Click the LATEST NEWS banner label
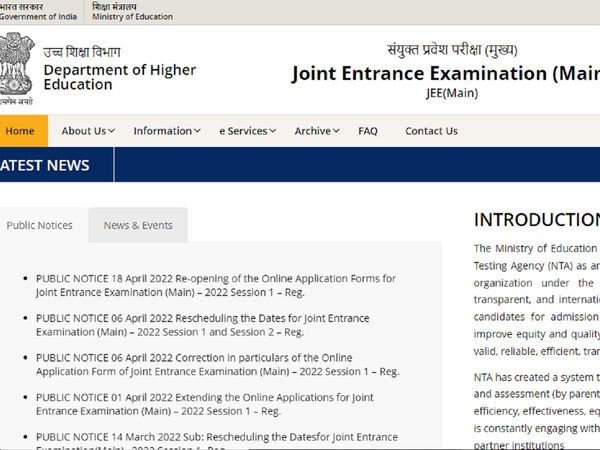 tap(45, 165)
